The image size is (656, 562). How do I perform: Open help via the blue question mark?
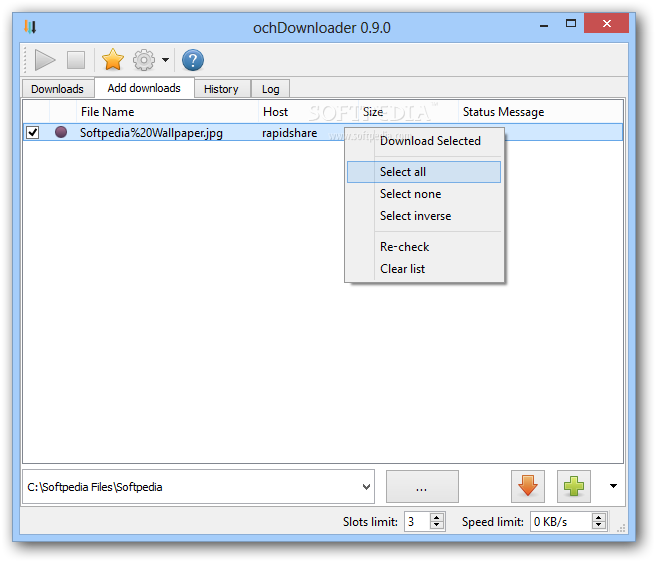(x=193, y=60)
